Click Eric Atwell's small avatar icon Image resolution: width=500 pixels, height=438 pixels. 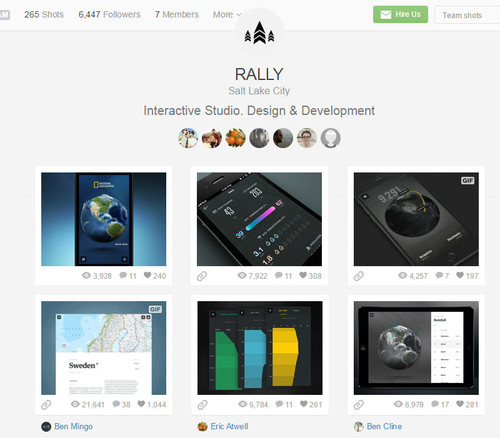(202, 426)
